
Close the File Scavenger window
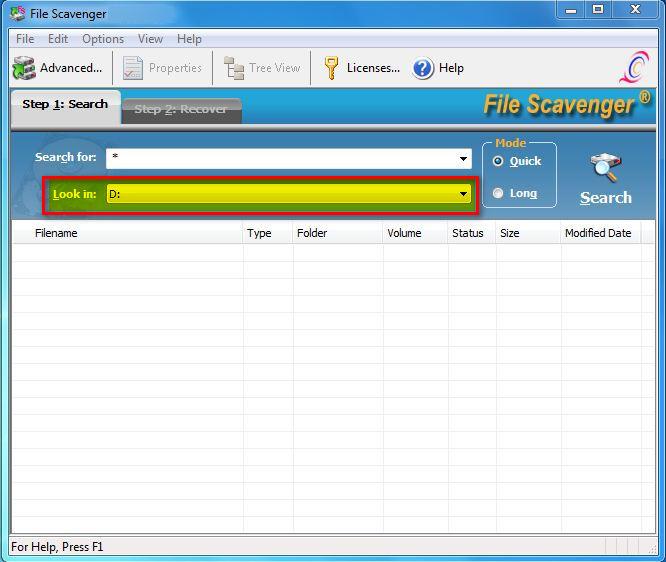pyautogui.click(x=635, y=10)
